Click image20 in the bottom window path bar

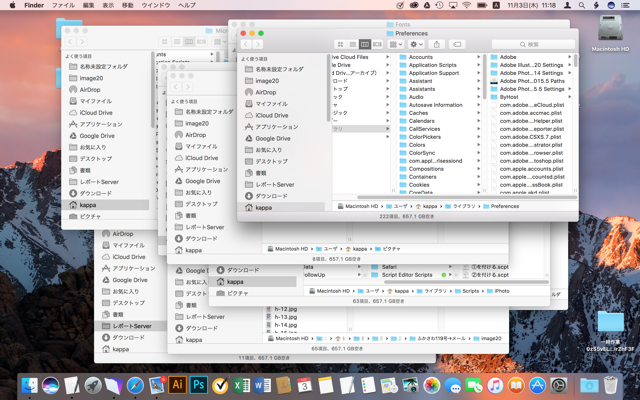(487, 338)
